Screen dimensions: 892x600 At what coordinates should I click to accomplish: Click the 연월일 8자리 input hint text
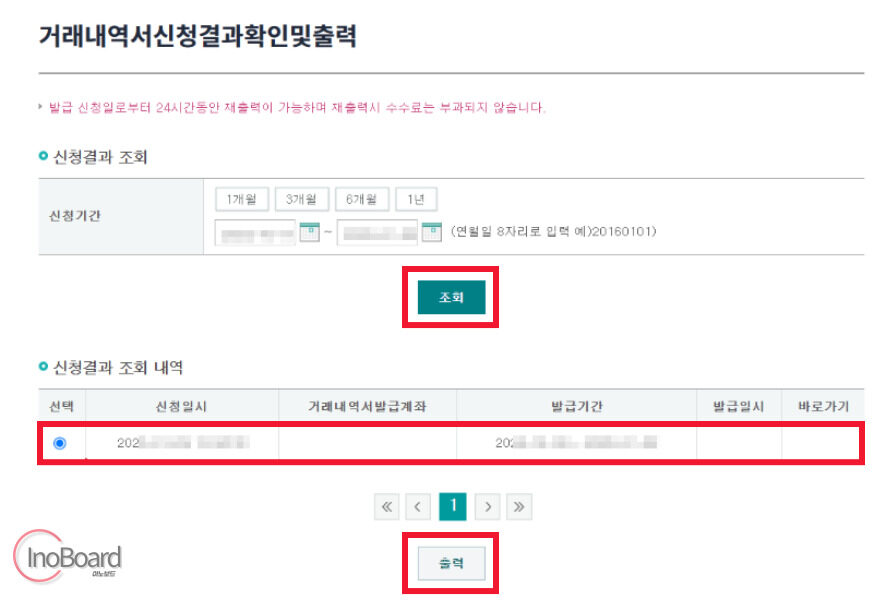(553, 231)
